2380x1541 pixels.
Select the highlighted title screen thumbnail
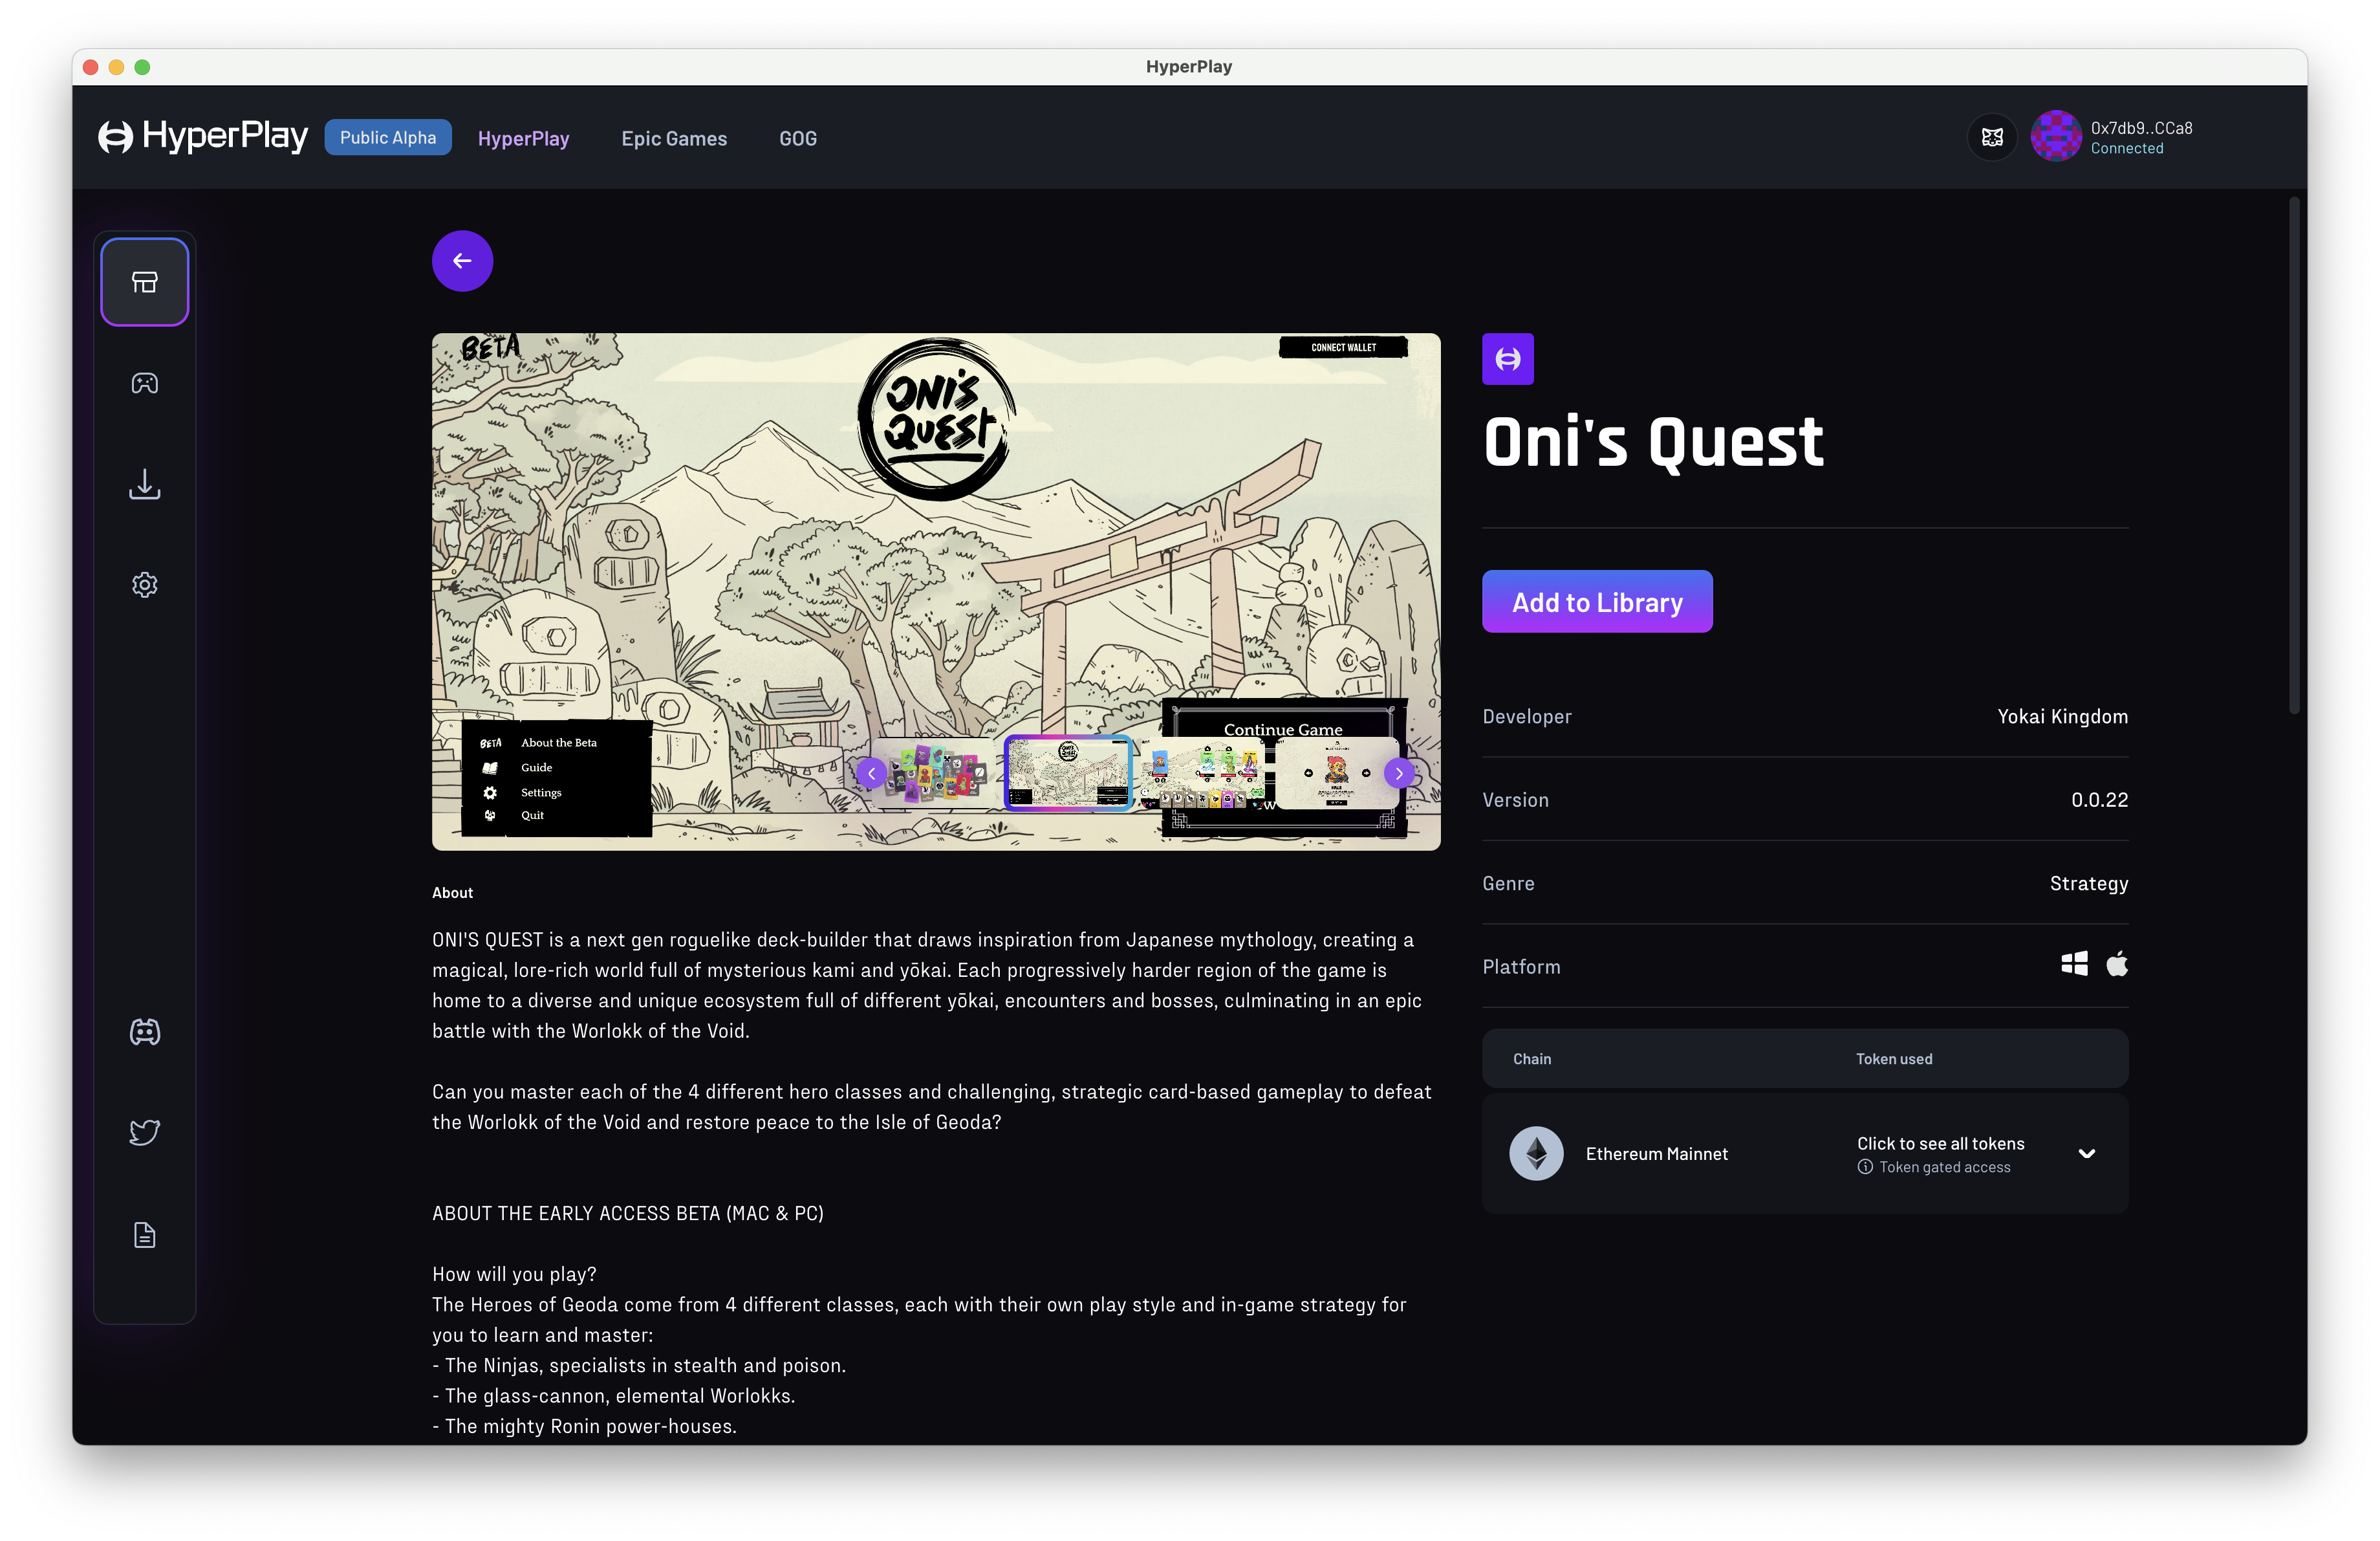coord(1068,772)
